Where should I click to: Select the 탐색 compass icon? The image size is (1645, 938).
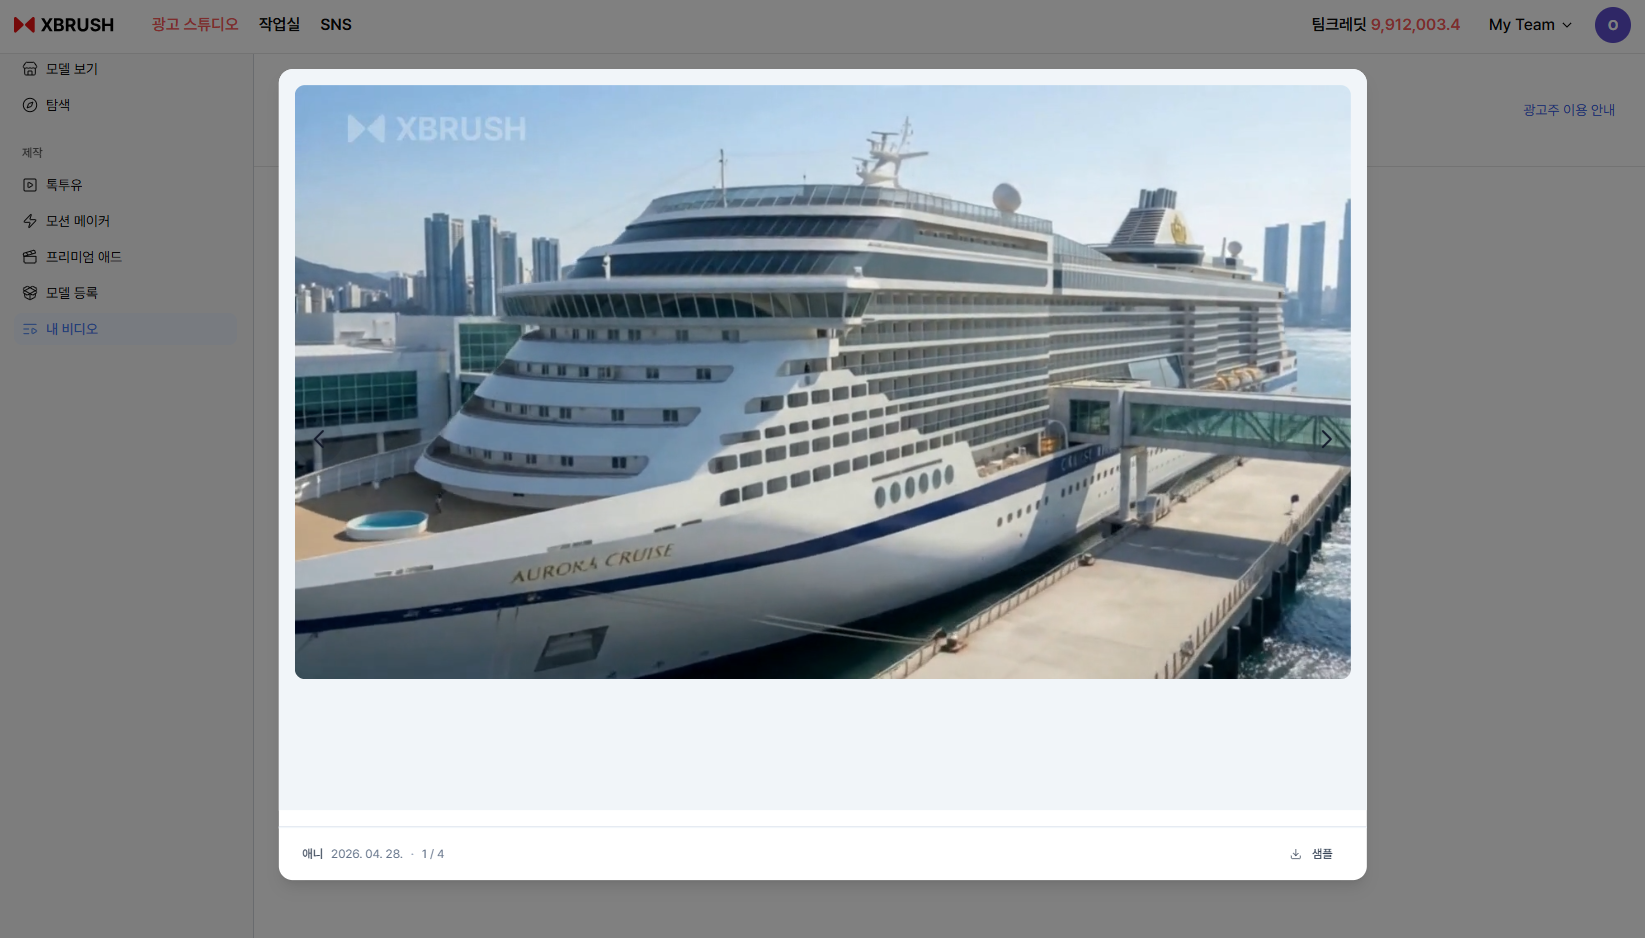coord(30,105)
